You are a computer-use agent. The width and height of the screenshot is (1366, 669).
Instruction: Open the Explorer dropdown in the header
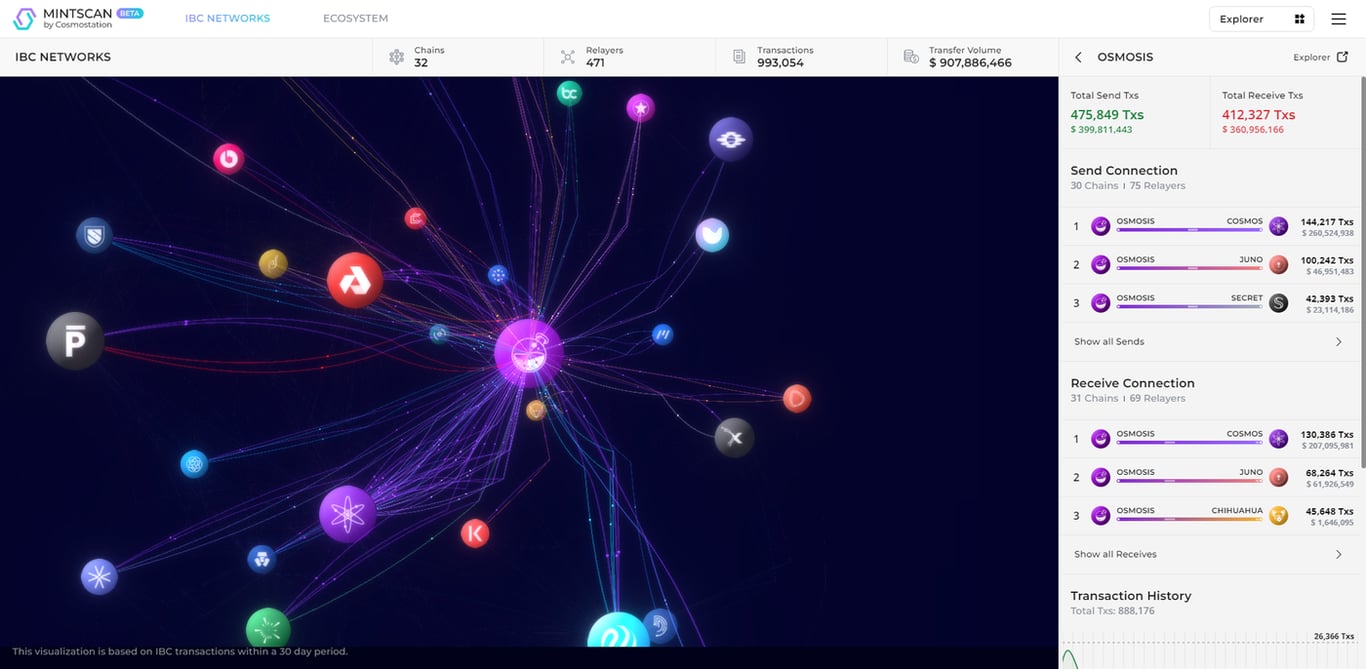point(1263,19)
